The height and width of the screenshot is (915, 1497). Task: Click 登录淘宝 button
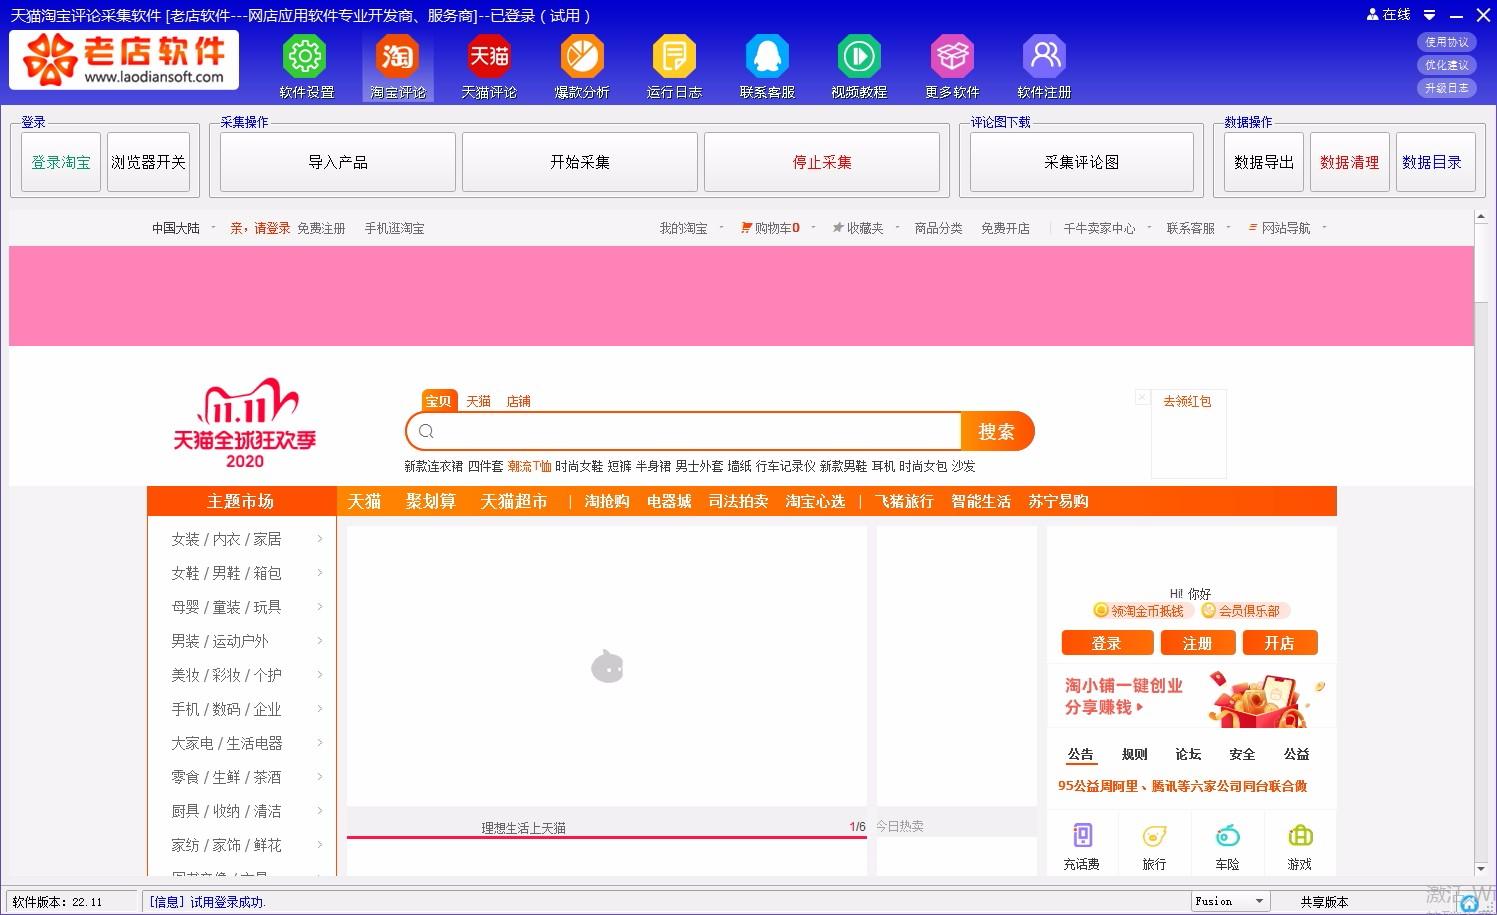pyautogui.click(x=61, y=162)
